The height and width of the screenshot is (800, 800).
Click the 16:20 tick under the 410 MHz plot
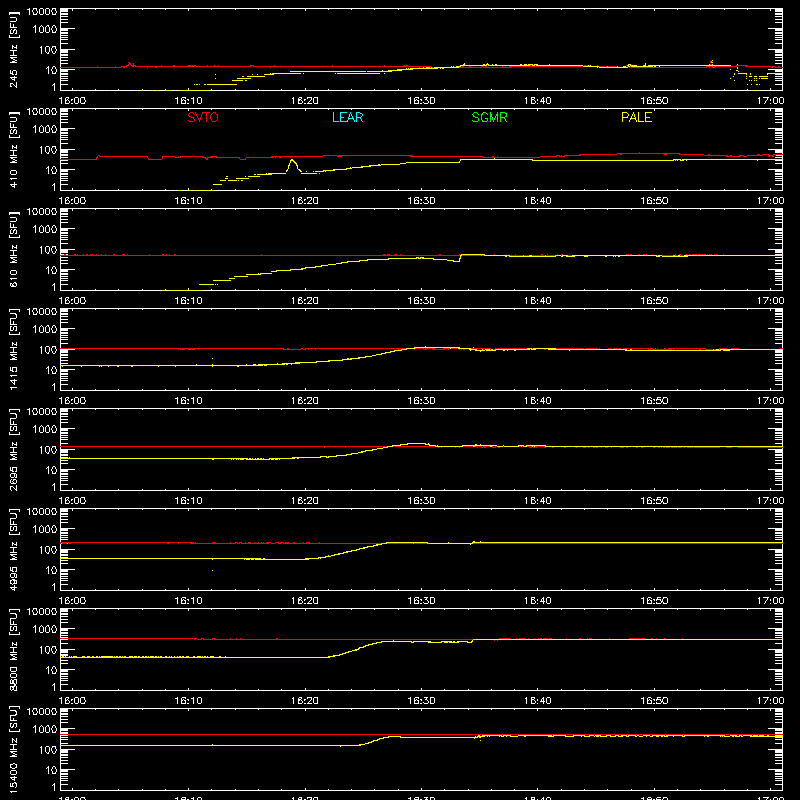[x=305, y=201]
